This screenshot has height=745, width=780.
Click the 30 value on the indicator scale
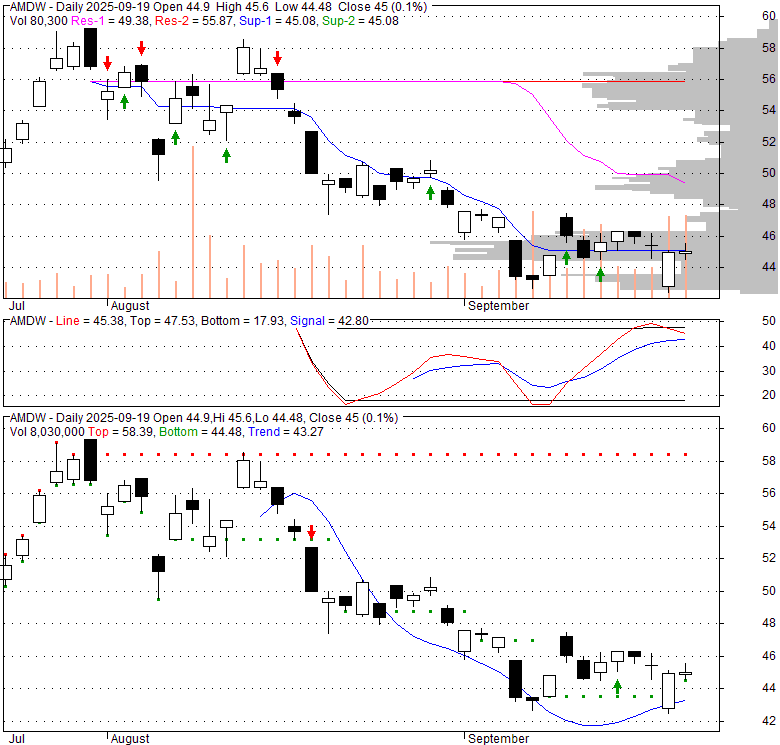769,371
